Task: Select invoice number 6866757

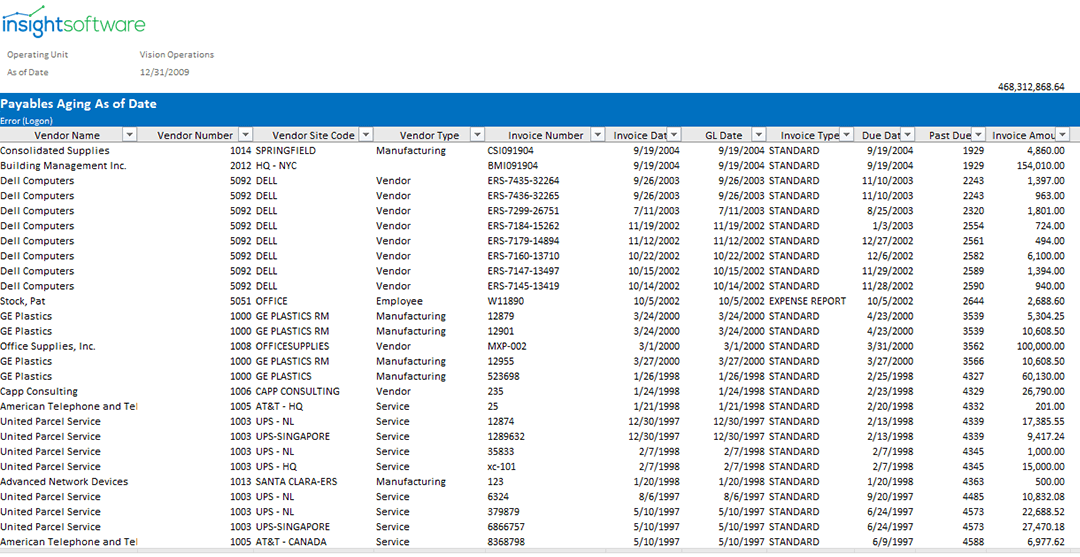Action: (x=506, y=527)
